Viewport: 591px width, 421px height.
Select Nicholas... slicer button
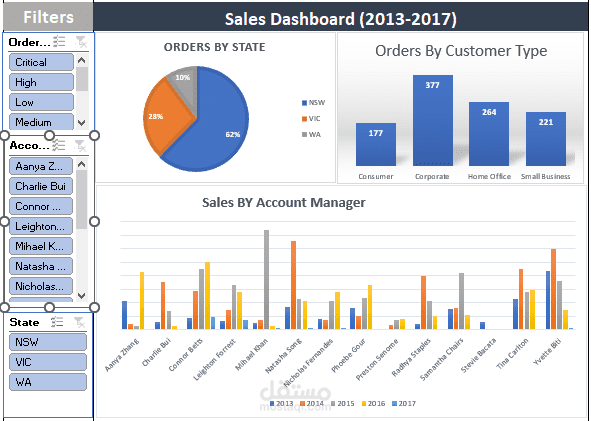[41, 286]
